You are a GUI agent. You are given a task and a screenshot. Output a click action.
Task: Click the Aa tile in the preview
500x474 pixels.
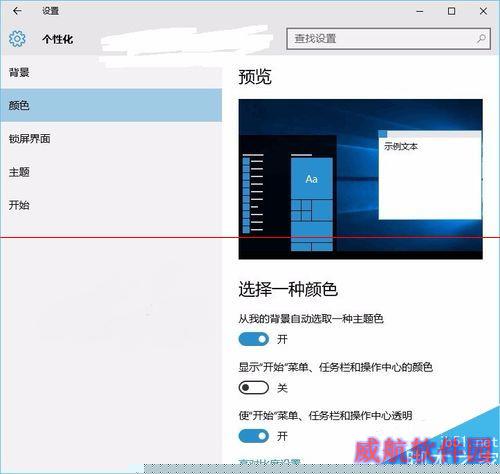(312, 179)
